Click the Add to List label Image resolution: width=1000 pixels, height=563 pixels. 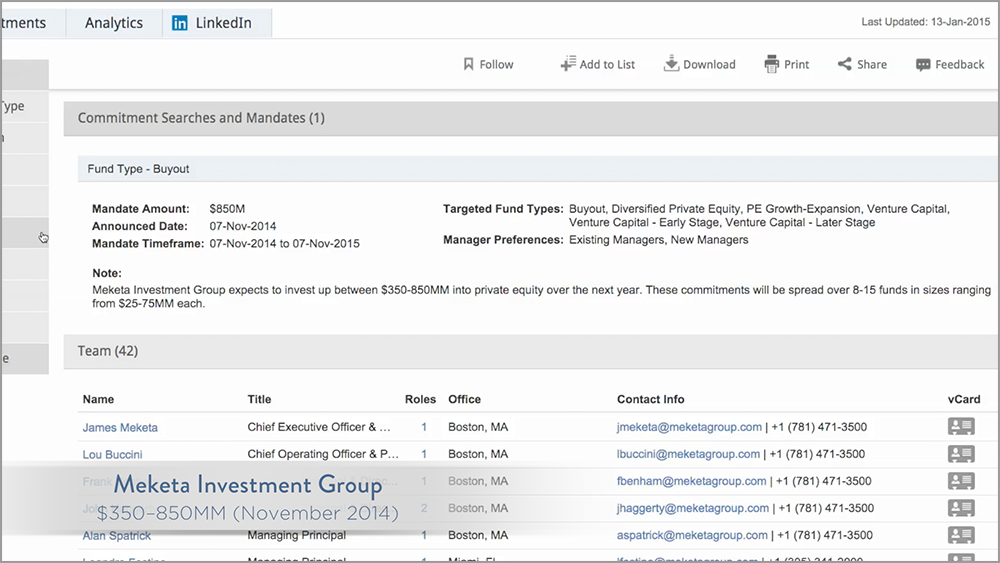[607, 64]
